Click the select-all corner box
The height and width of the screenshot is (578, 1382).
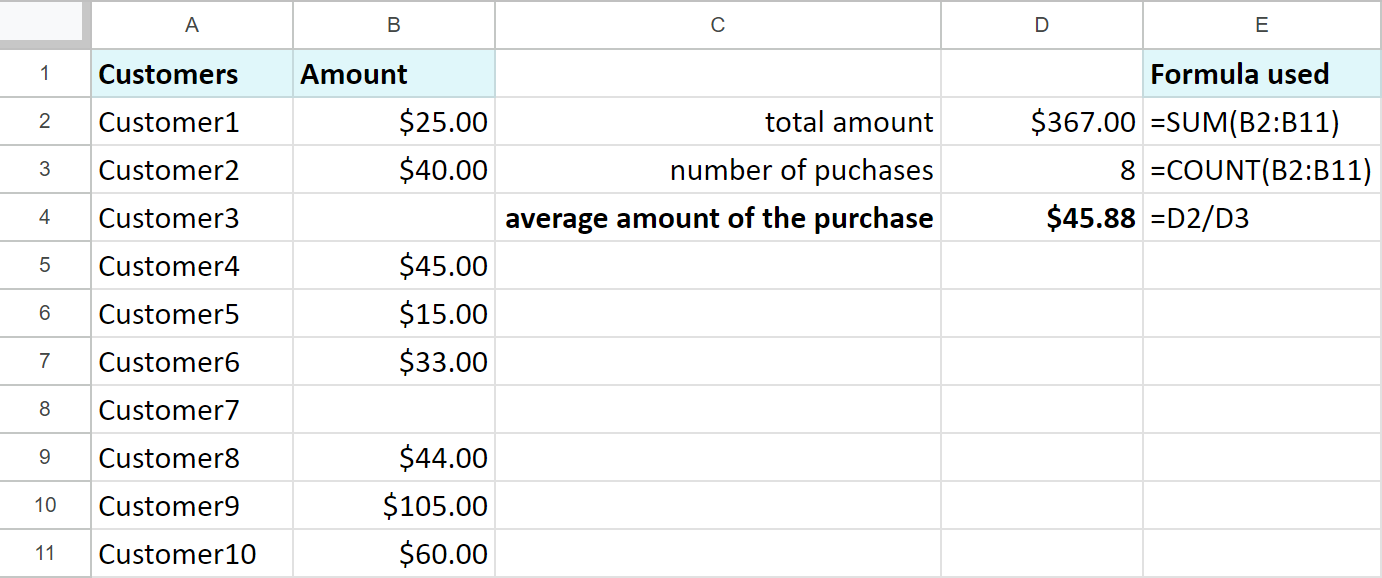45,25
